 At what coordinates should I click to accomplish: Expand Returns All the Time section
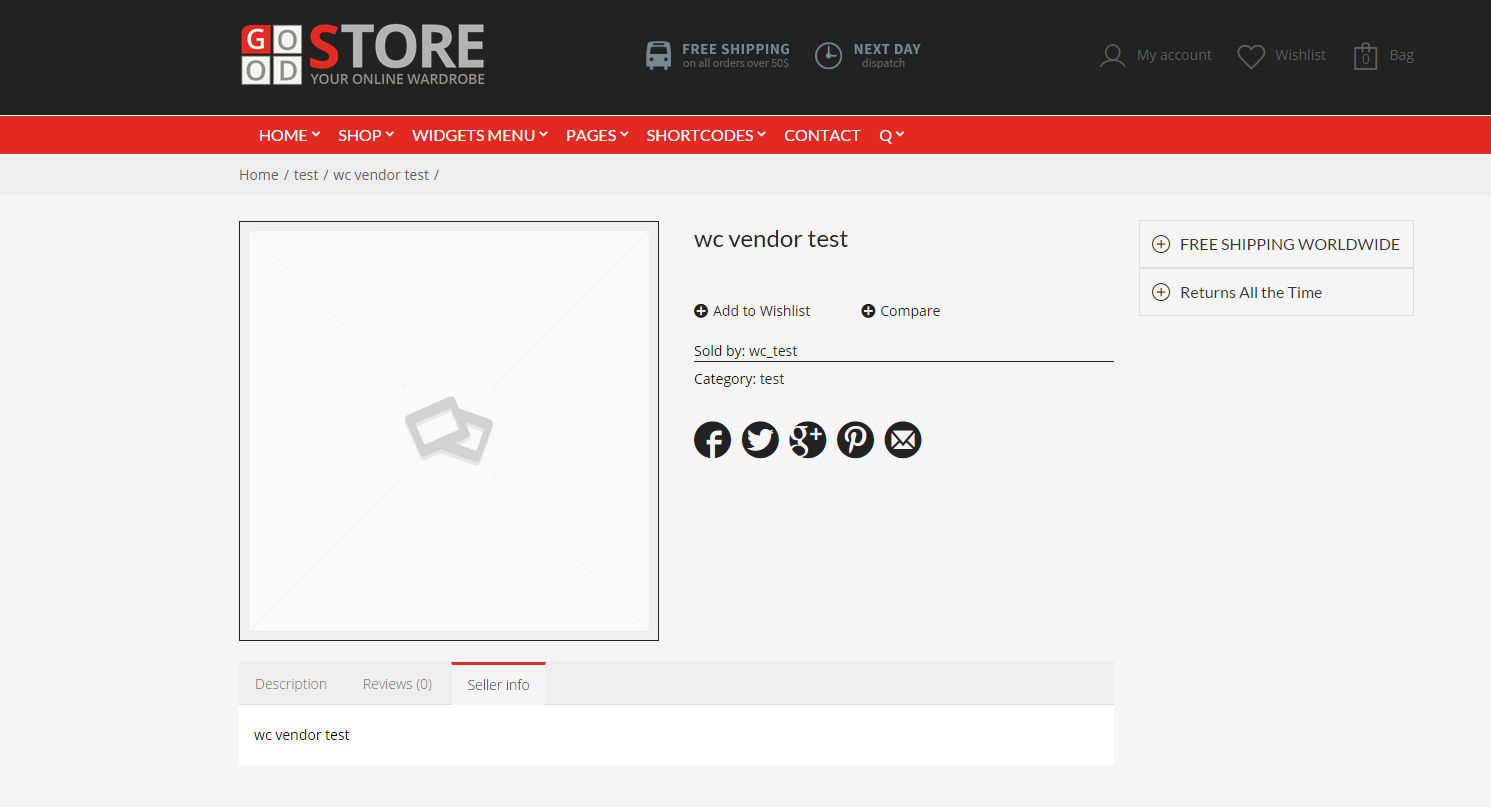point(1276,292)
